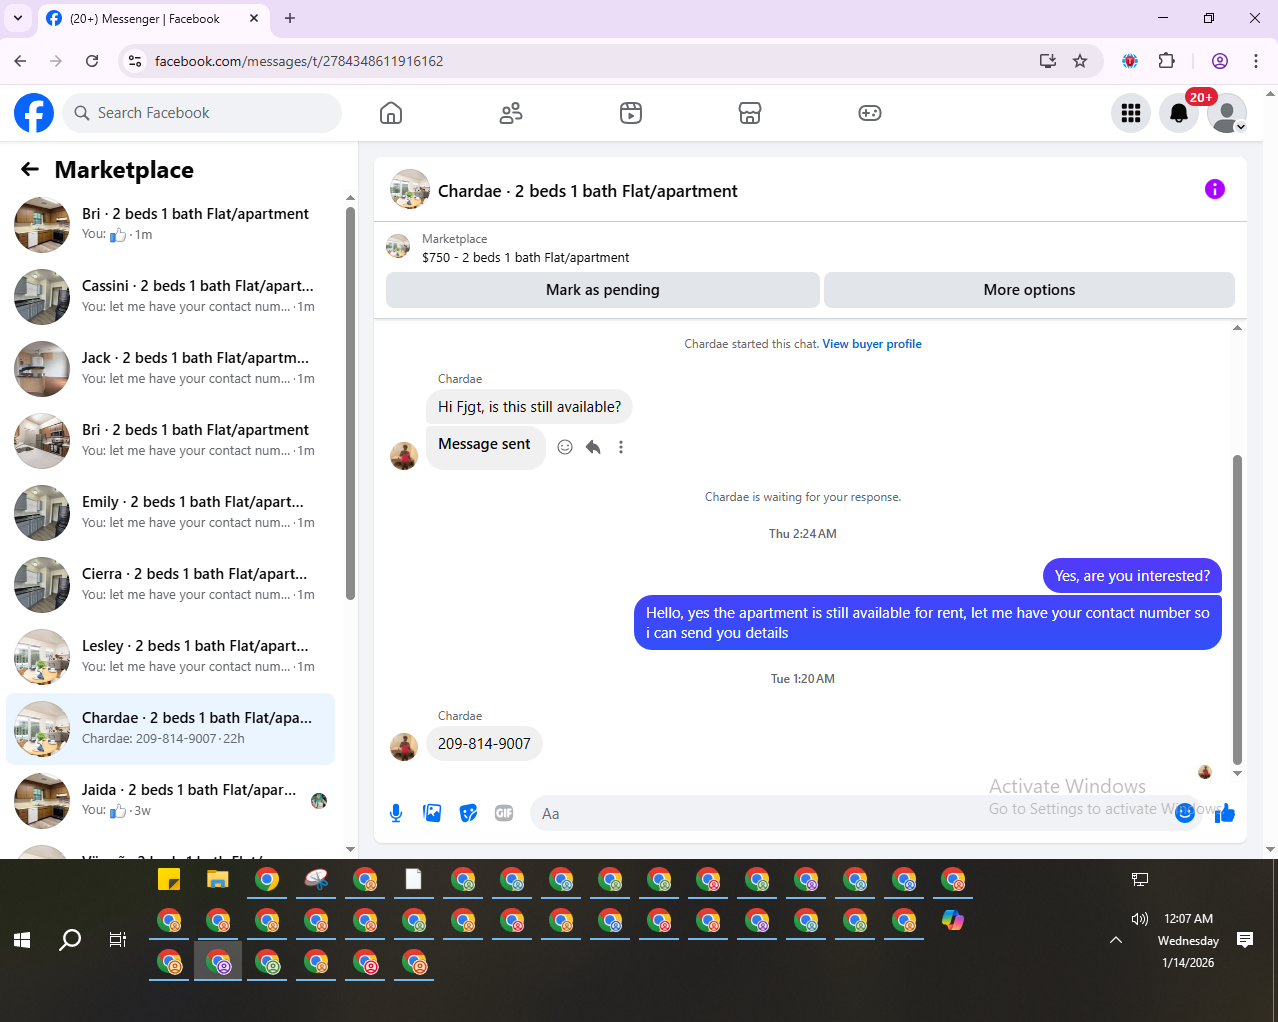Click the Search Facebook field
This screenshot has width=1278, height=1022.
tap(202, 113)
